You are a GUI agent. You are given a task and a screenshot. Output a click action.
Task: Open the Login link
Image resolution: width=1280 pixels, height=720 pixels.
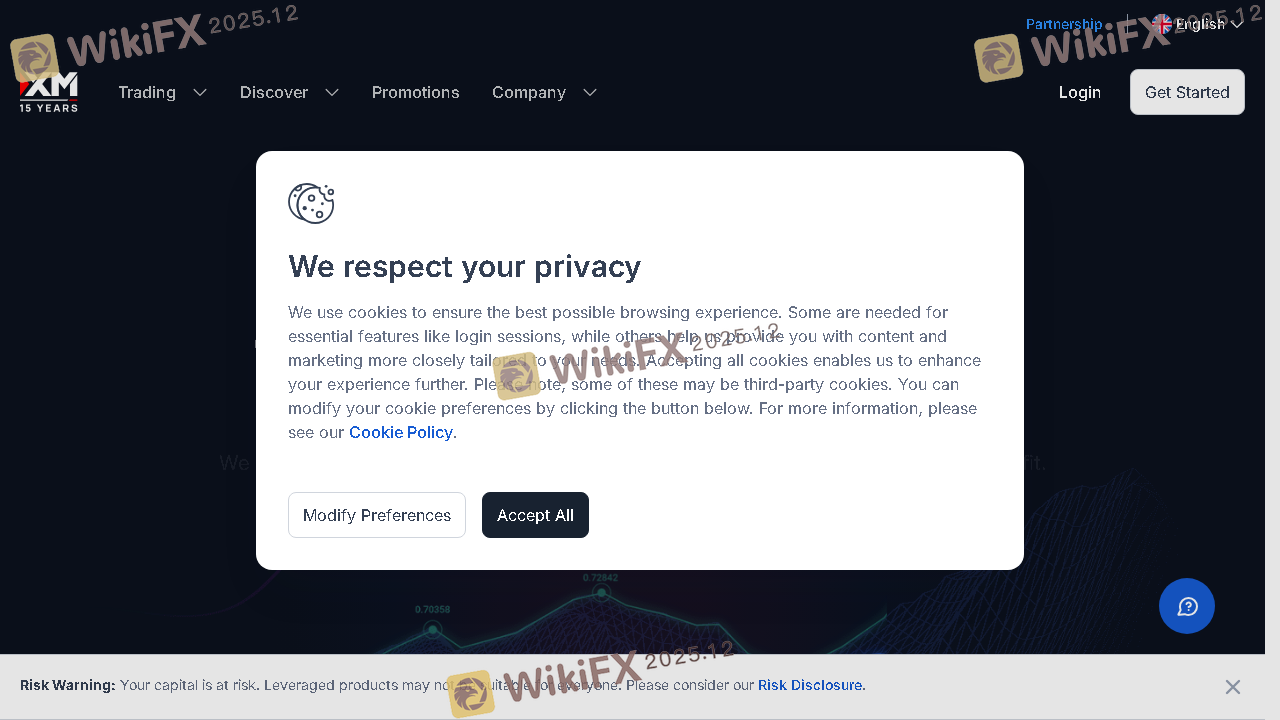tap(1080, 92)
